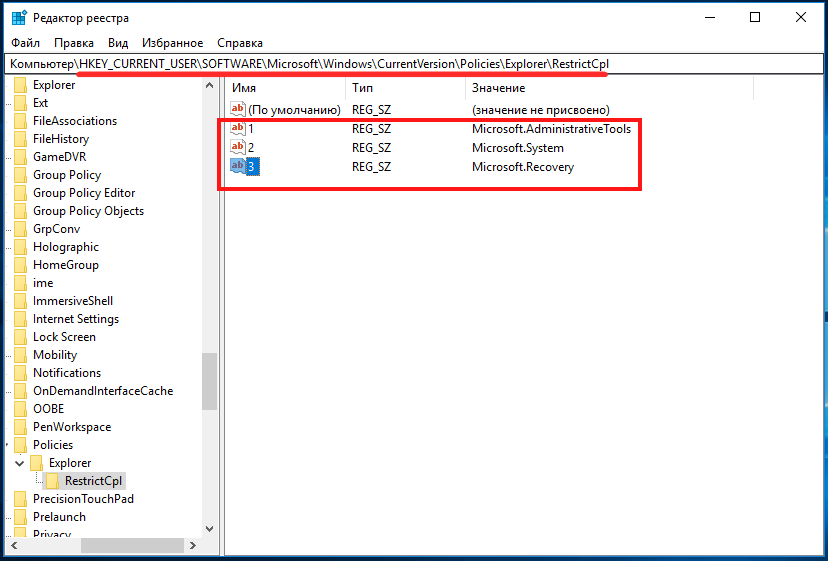Select the OOBE key
The width and height of the screenshot is (828, 561).
(x=49, y=409)
